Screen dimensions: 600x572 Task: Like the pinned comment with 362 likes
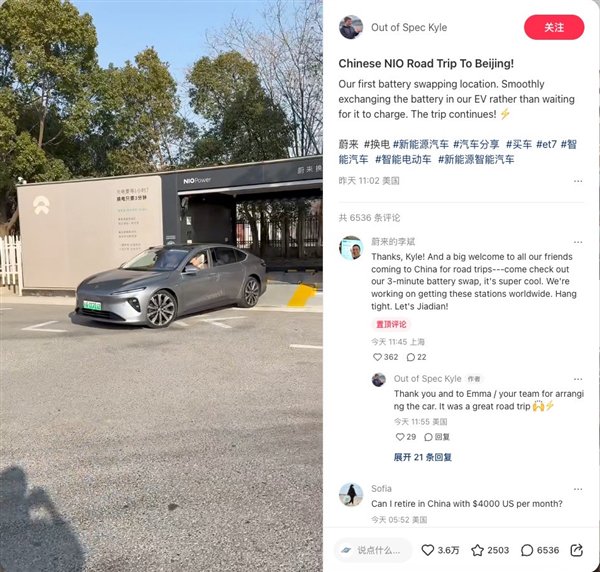point(377,357)
